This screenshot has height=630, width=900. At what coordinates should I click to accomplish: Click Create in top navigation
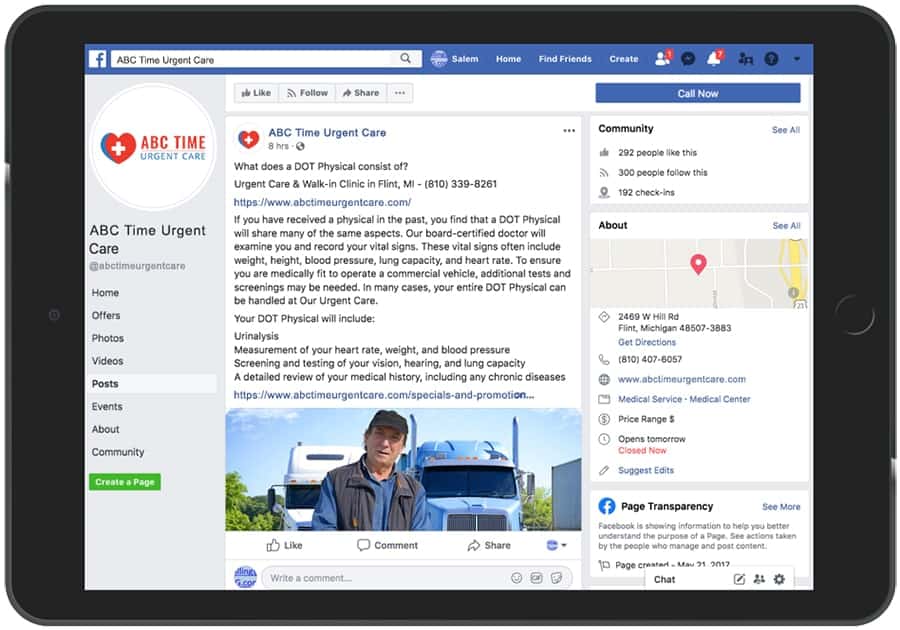click(x=624, y=59)
